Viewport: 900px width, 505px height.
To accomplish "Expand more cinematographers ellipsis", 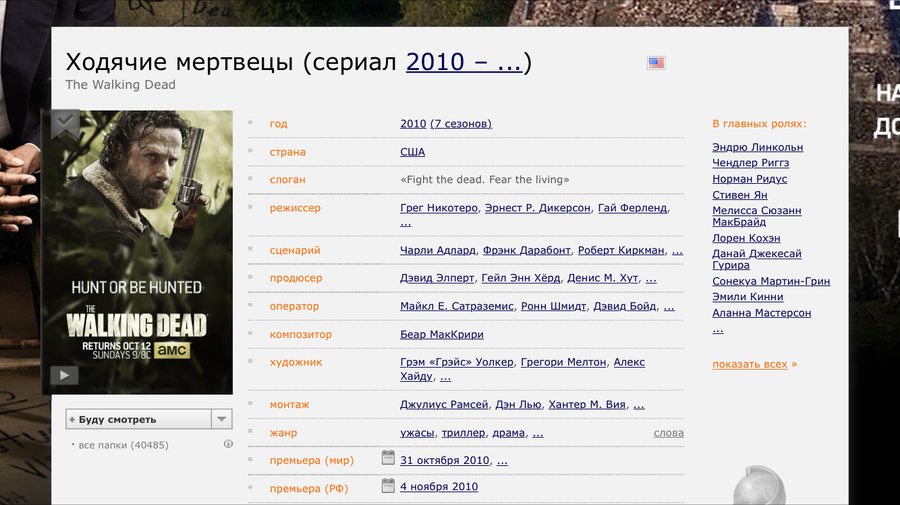I will tap(669, 307).
